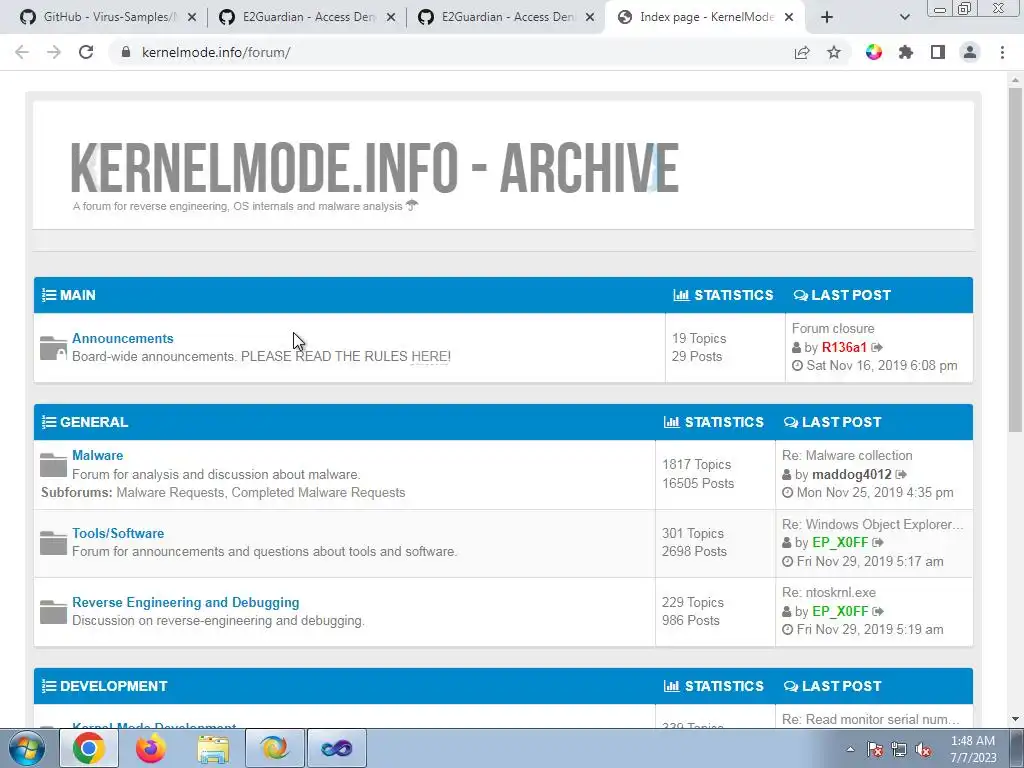The image size is (1024, 768).
Task: Click Chrome in the taskbar
Action: pos(89,748)
